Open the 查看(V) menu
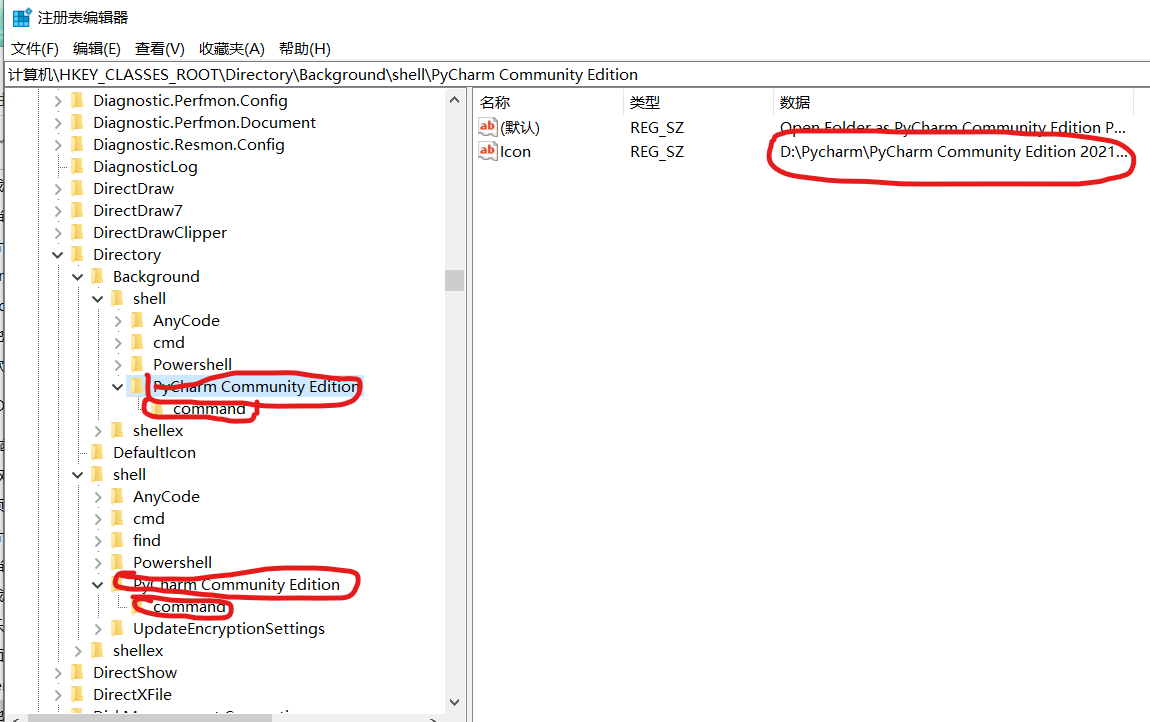This screenshot has width=1150, height=722. coord(159,49)
